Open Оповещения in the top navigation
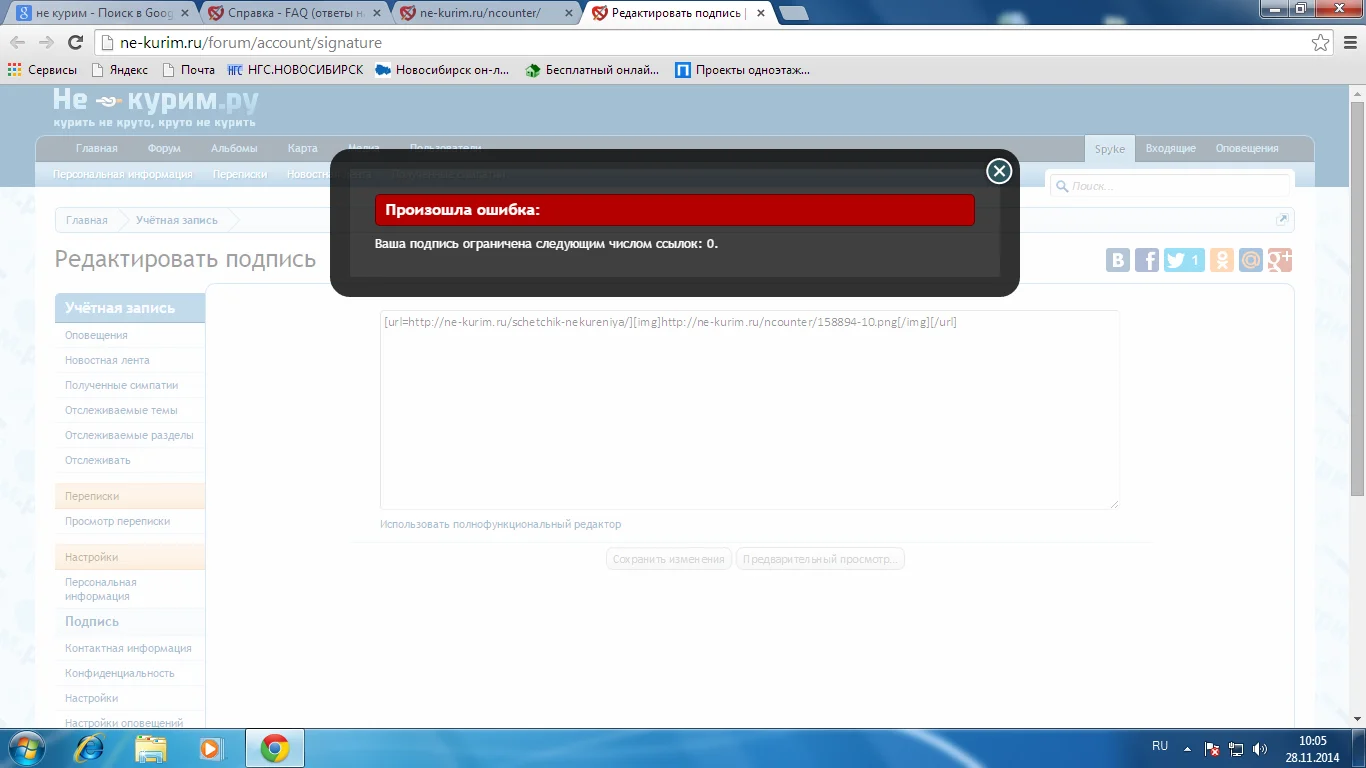The height and width of the screenshot is (768, 1366). pyautogui.click(x=1247, y=148)
